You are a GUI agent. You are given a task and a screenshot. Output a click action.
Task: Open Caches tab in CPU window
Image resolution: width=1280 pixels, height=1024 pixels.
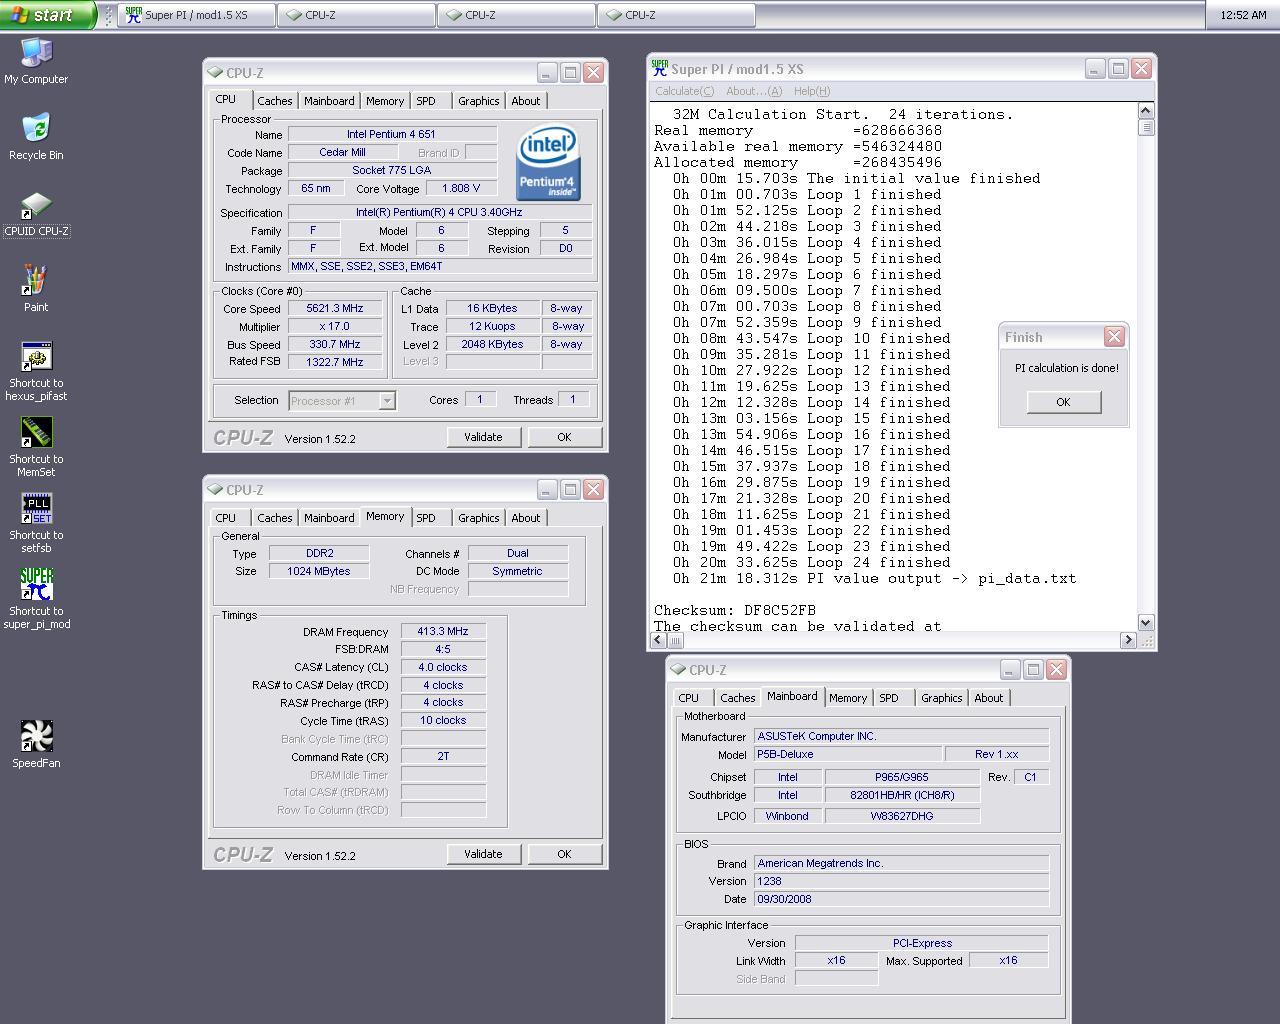point(274,101)
